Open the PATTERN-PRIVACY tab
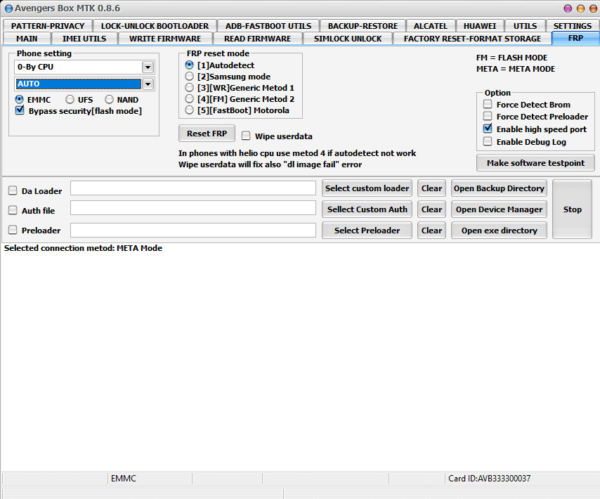 click(48, 26)
